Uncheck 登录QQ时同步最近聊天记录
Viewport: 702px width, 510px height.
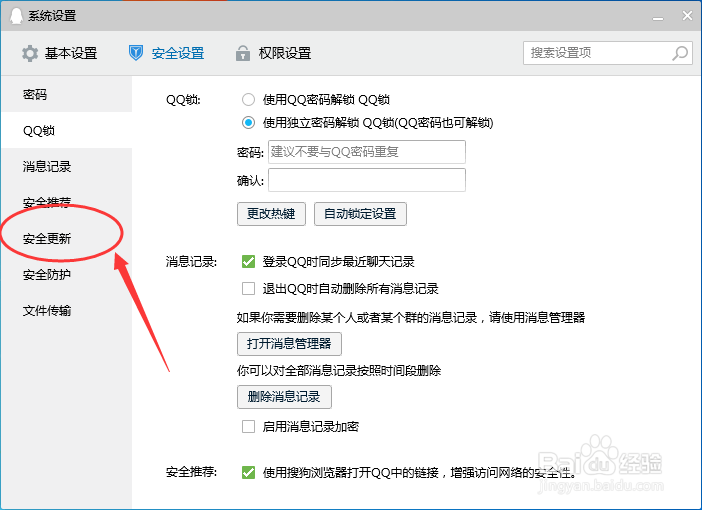pos(248,261)
